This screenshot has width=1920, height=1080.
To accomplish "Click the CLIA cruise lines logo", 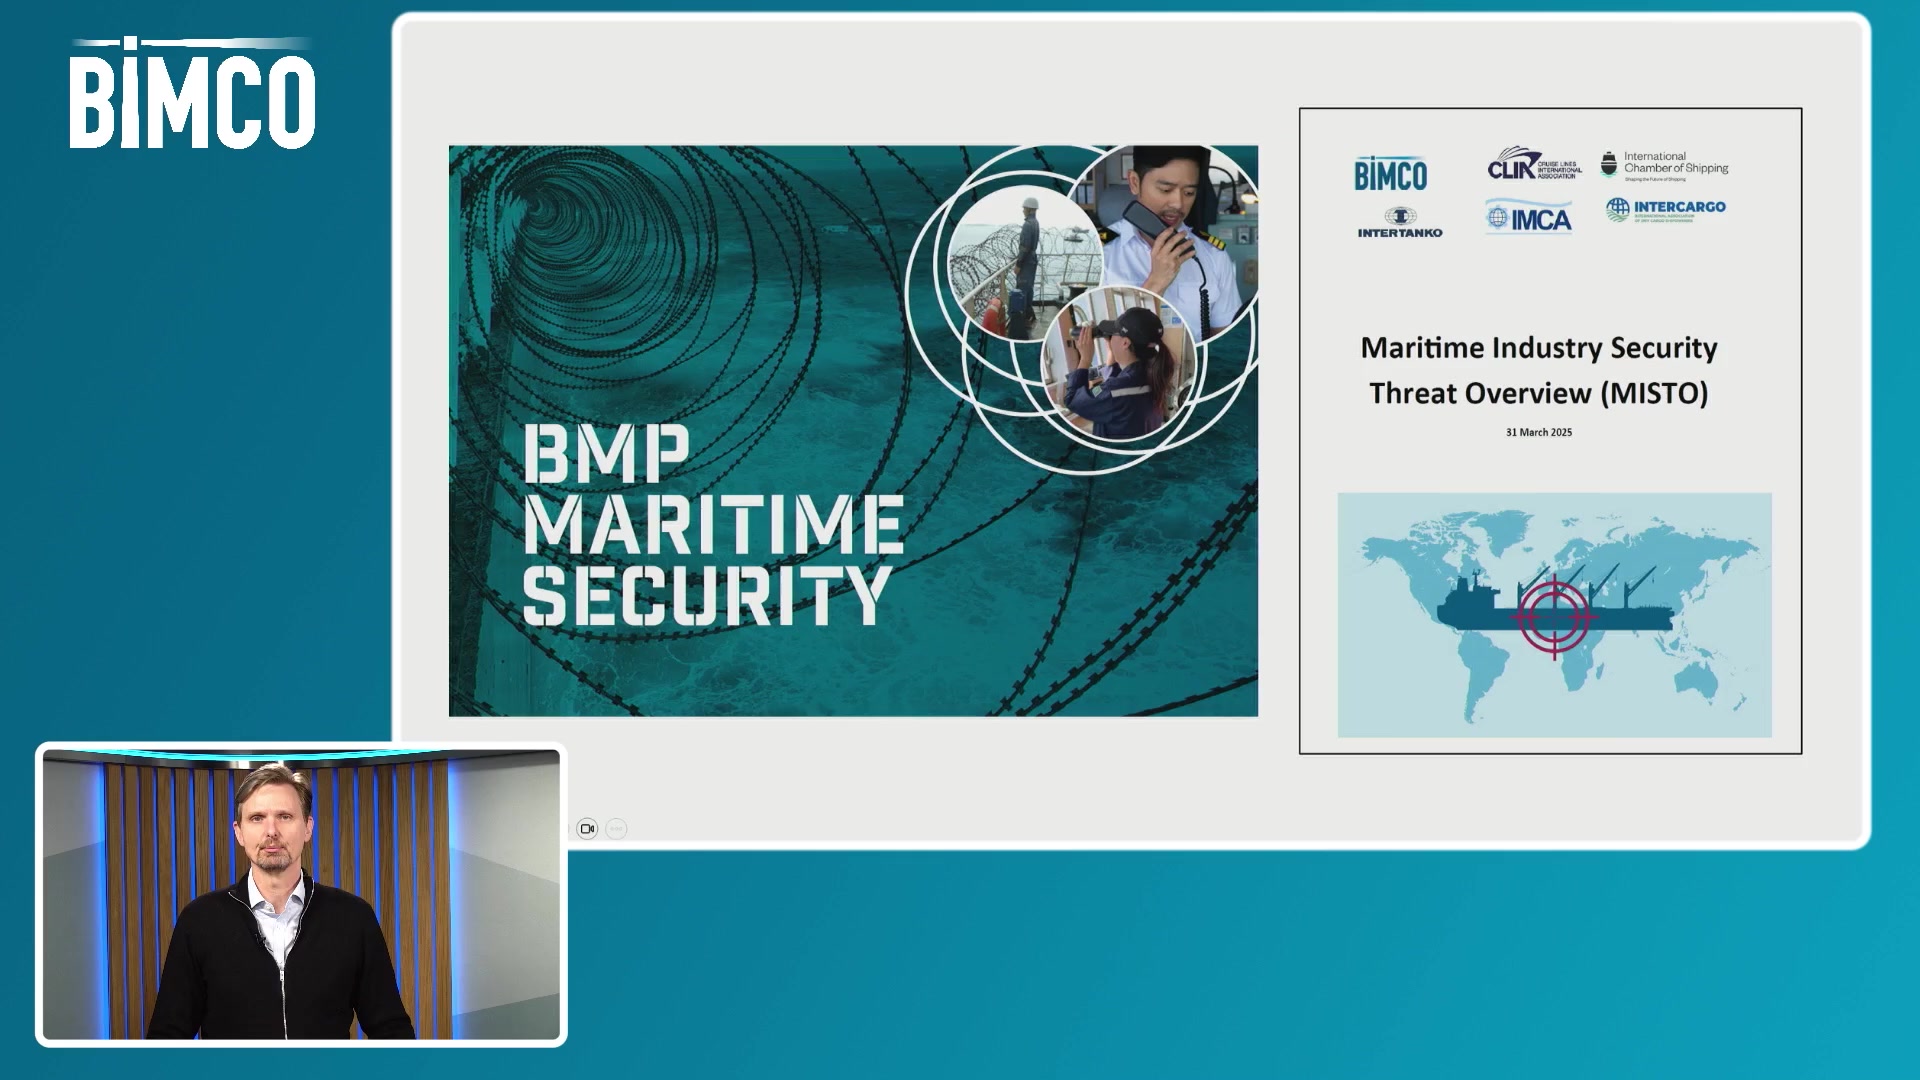I will [1533, 165].
